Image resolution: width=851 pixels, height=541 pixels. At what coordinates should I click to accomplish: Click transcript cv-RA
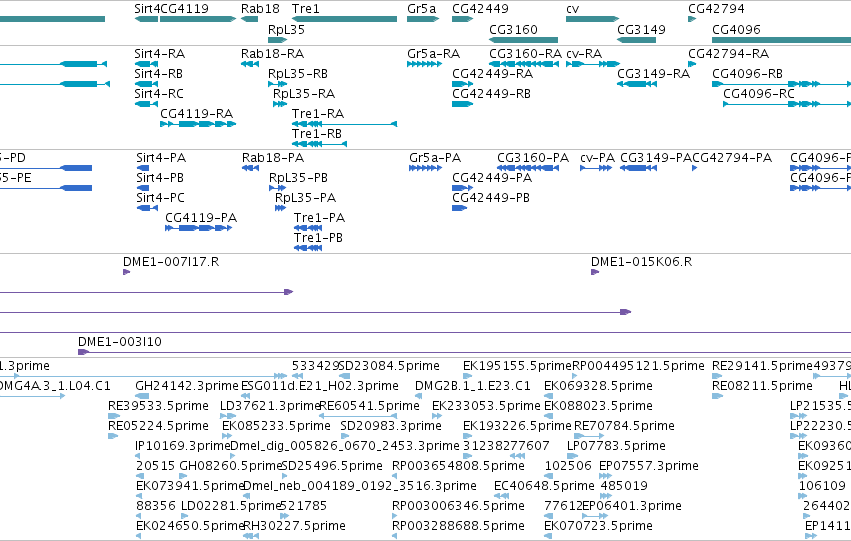(x=593, y=64)
